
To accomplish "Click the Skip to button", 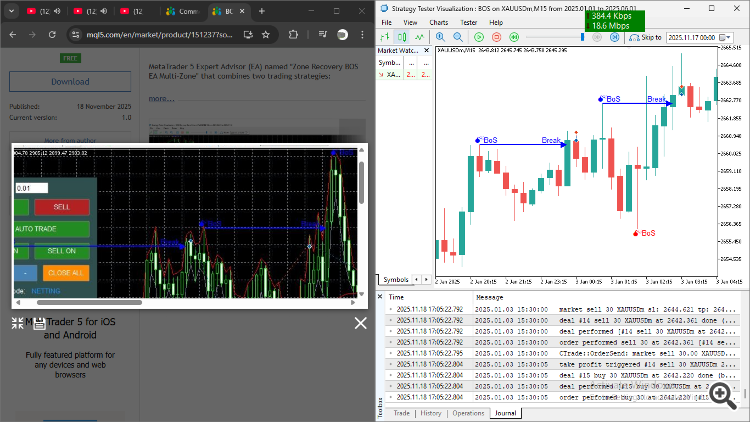I will click(x=646, y=37).
